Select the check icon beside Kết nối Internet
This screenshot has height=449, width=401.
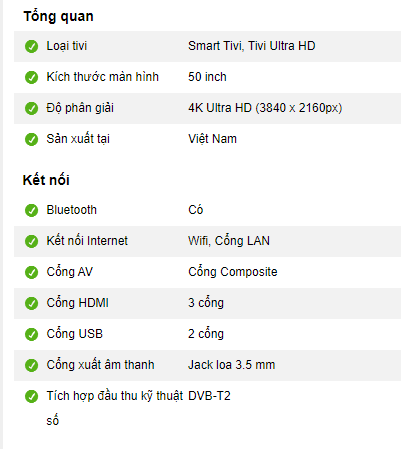(x=31, y=241)
